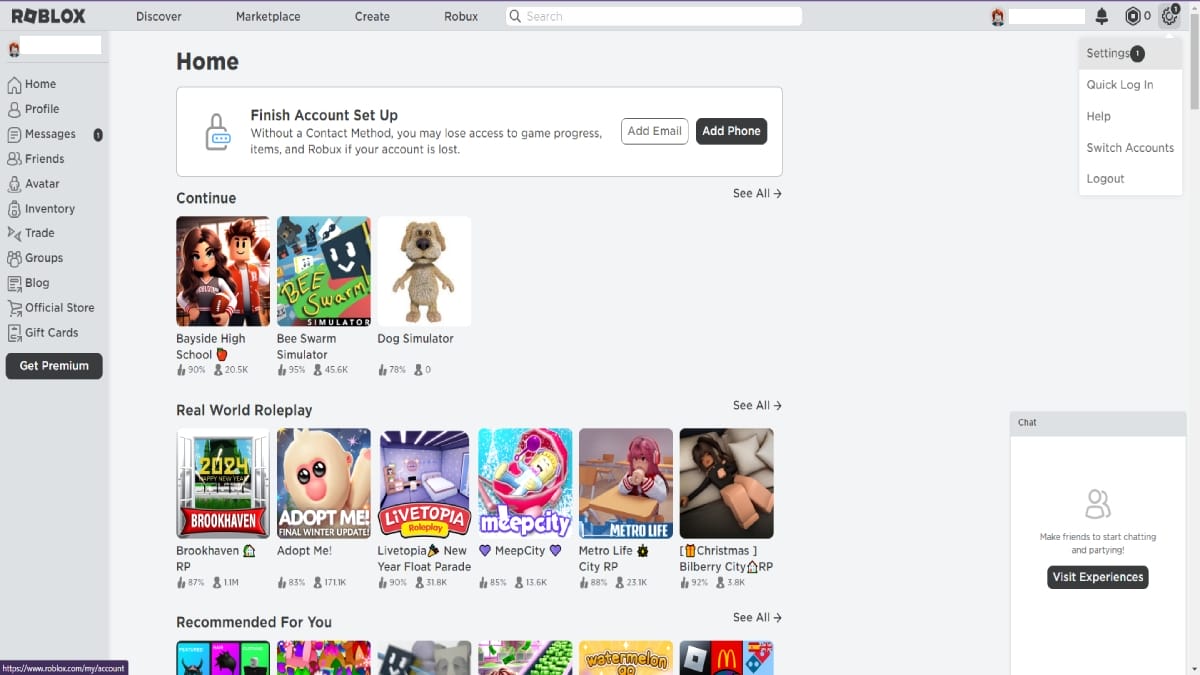Click the notifications bell icon
Image resolution: width=1200 pixels, height=675 pixels.
click(x=1102, y=16)
